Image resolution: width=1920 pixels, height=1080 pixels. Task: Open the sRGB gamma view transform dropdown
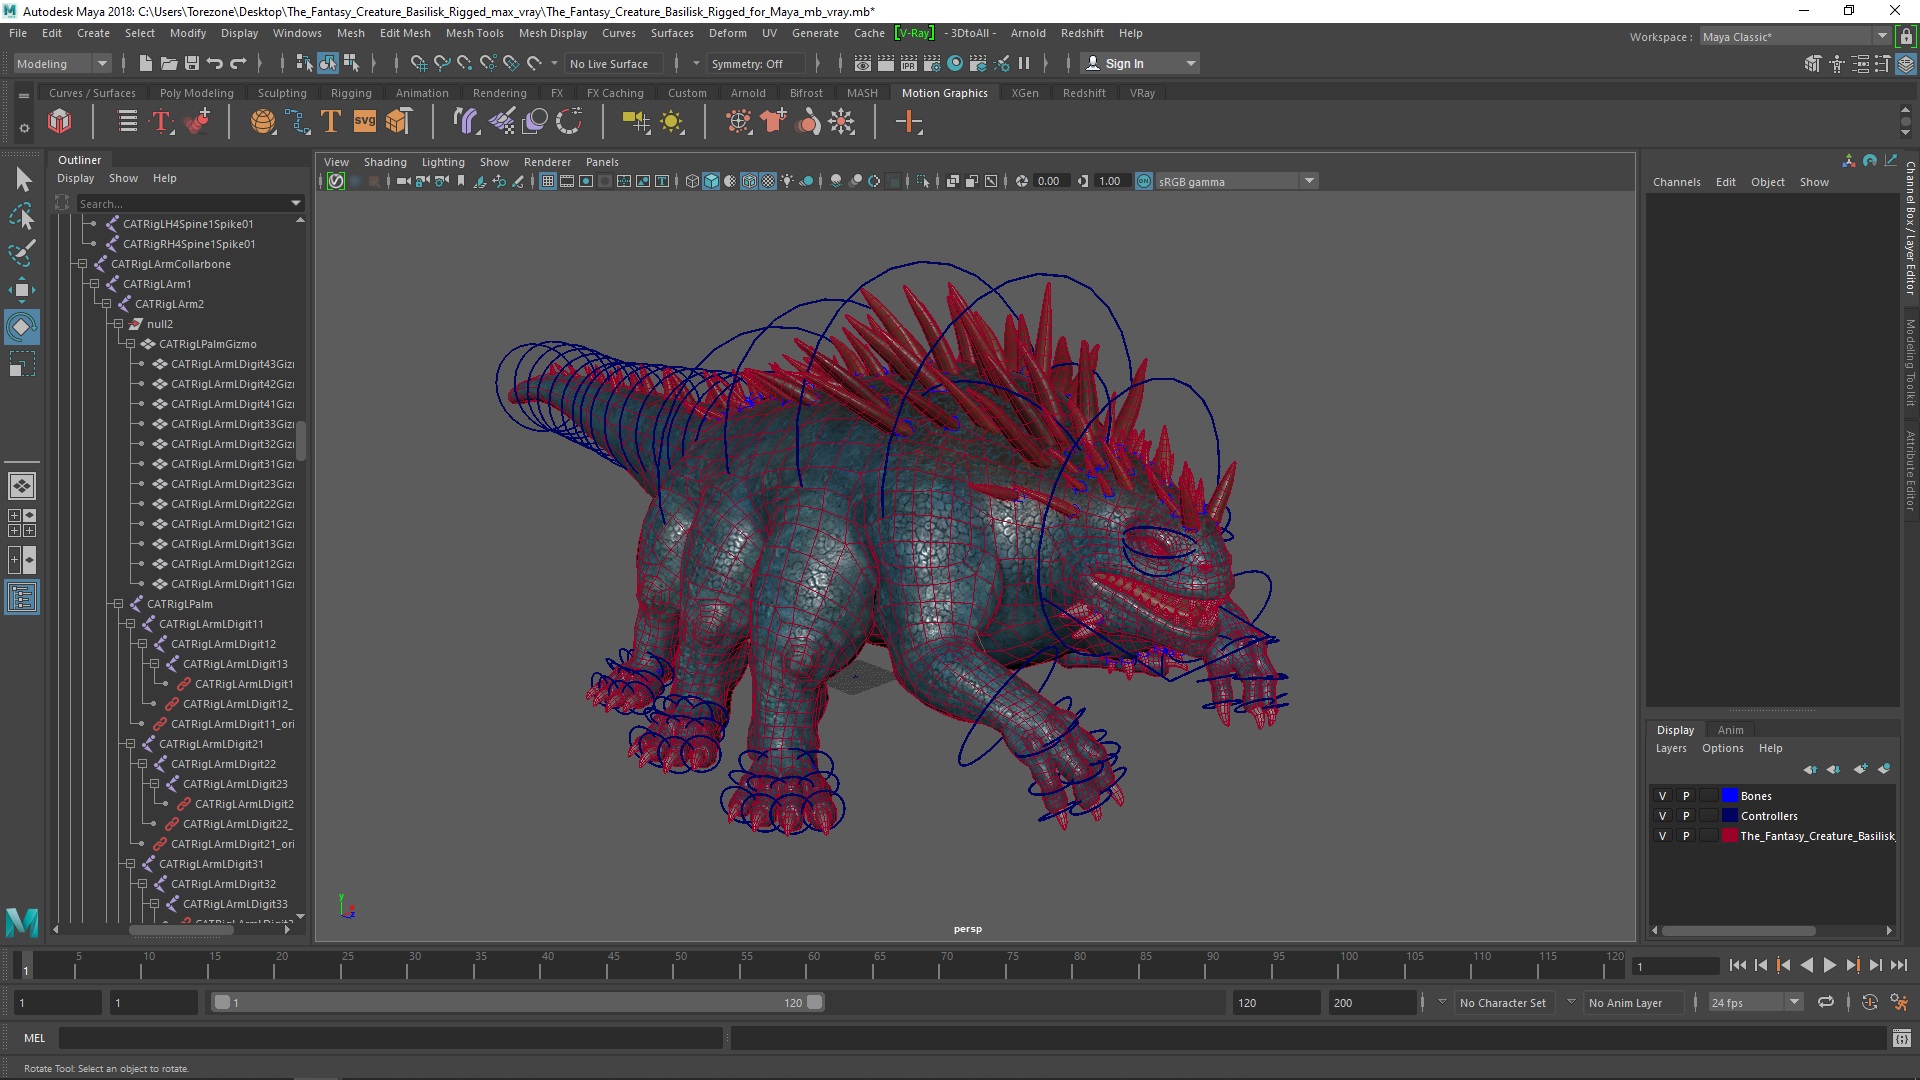1237,181
